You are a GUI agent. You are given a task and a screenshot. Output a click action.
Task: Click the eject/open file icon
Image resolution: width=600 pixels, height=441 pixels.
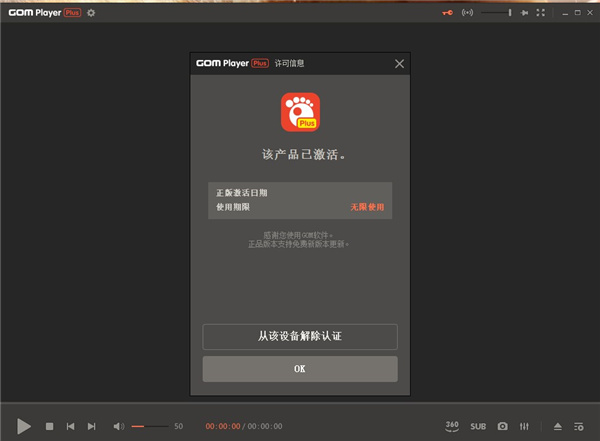[x=558, y=426]
